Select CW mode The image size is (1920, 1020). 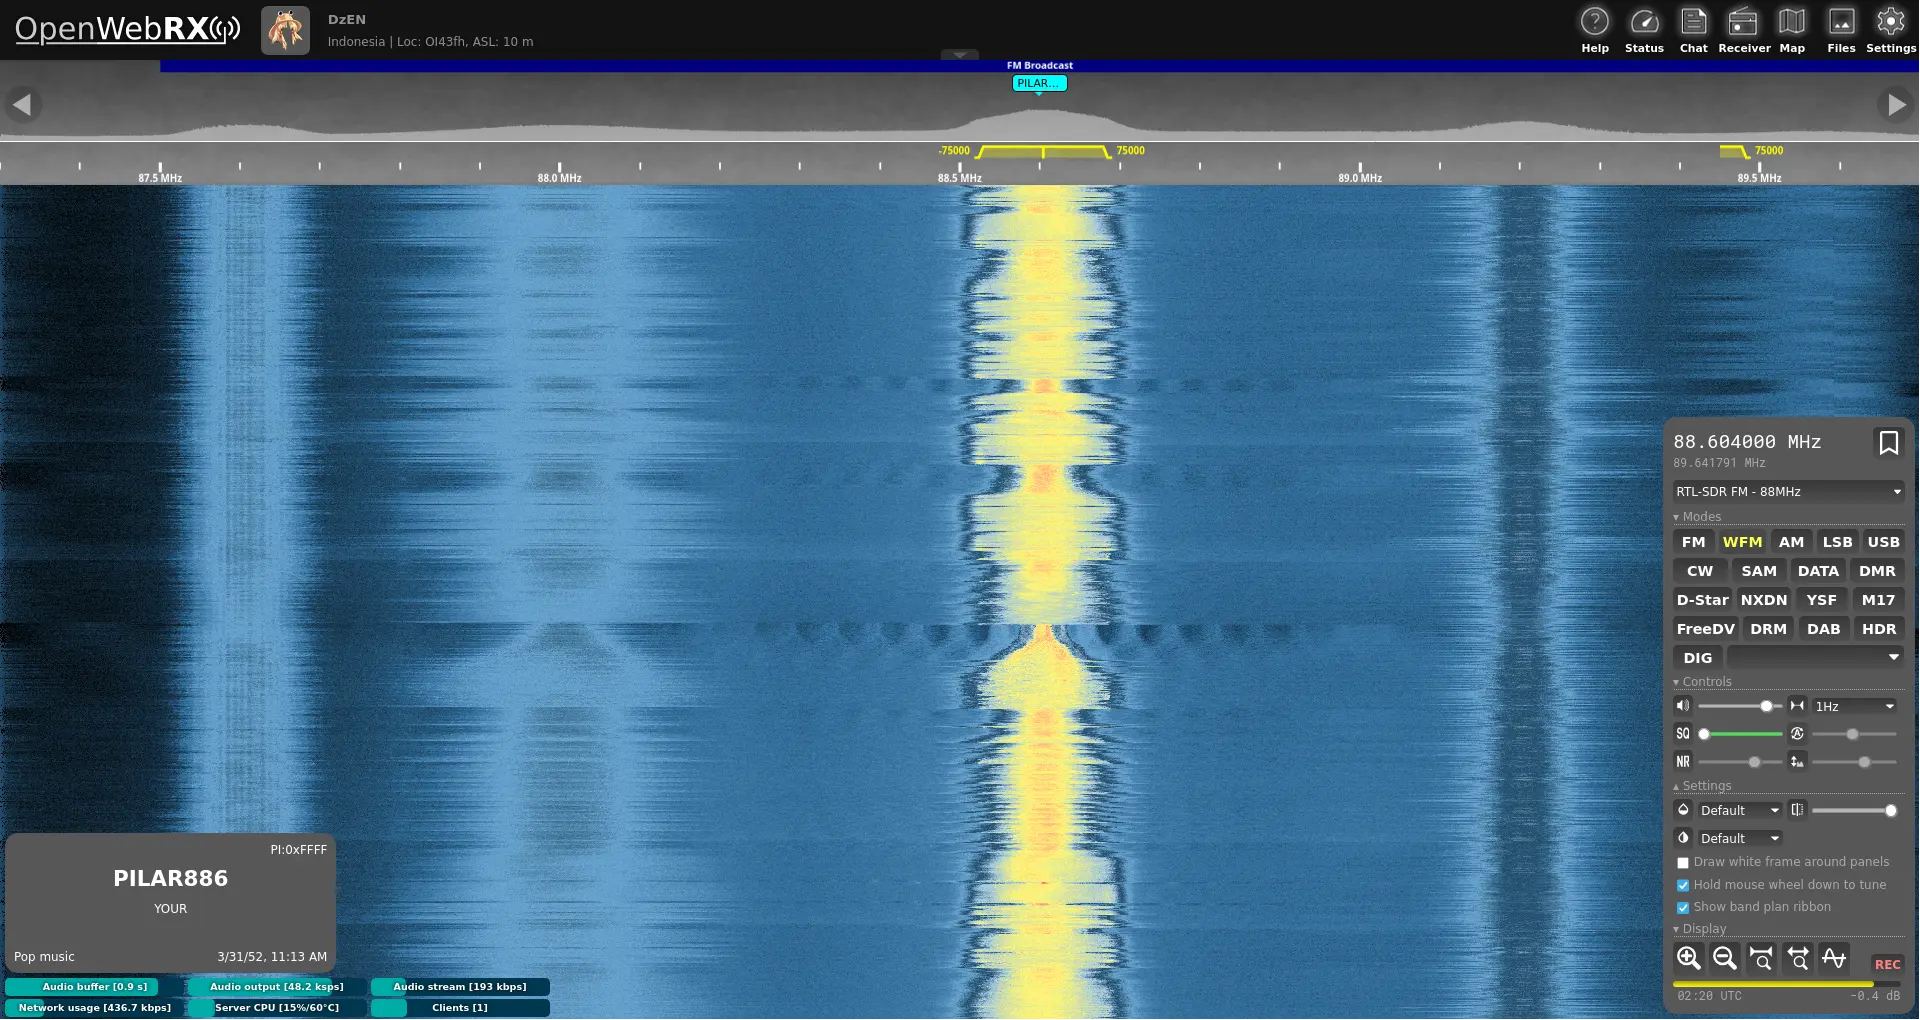coord(1699,571)
